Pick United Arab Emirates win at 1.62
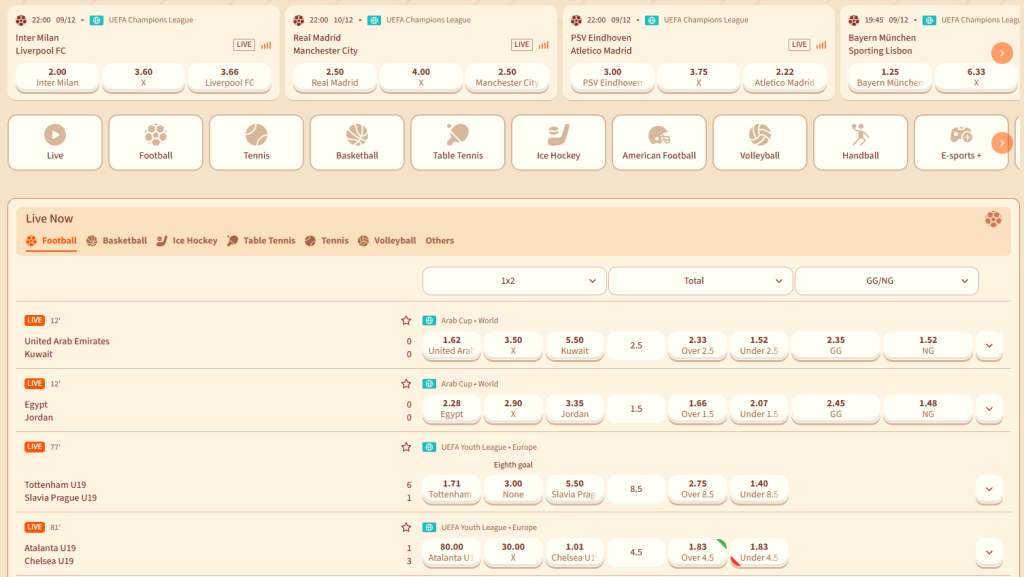This screenshot has height=577, width=1024. 452,345
